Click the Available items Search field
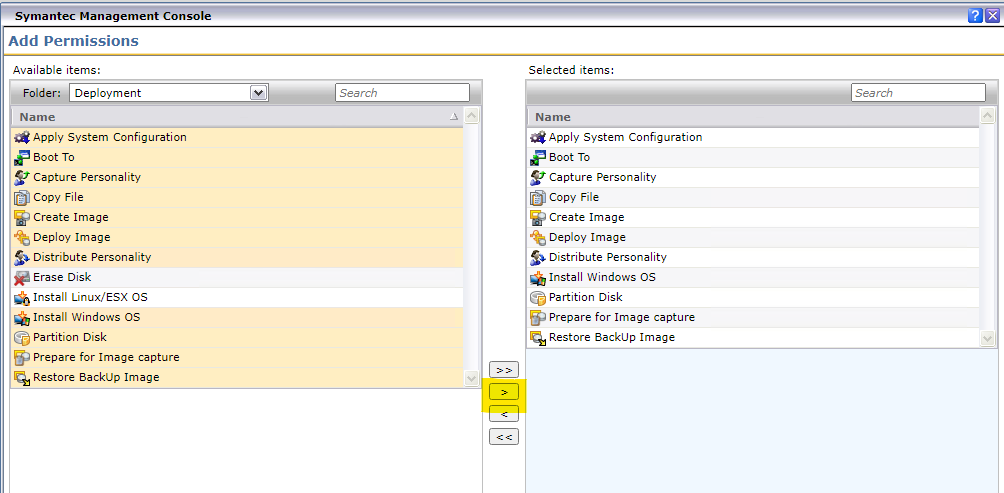Screen dimensions: 1004x493 [x=402, y=93]
